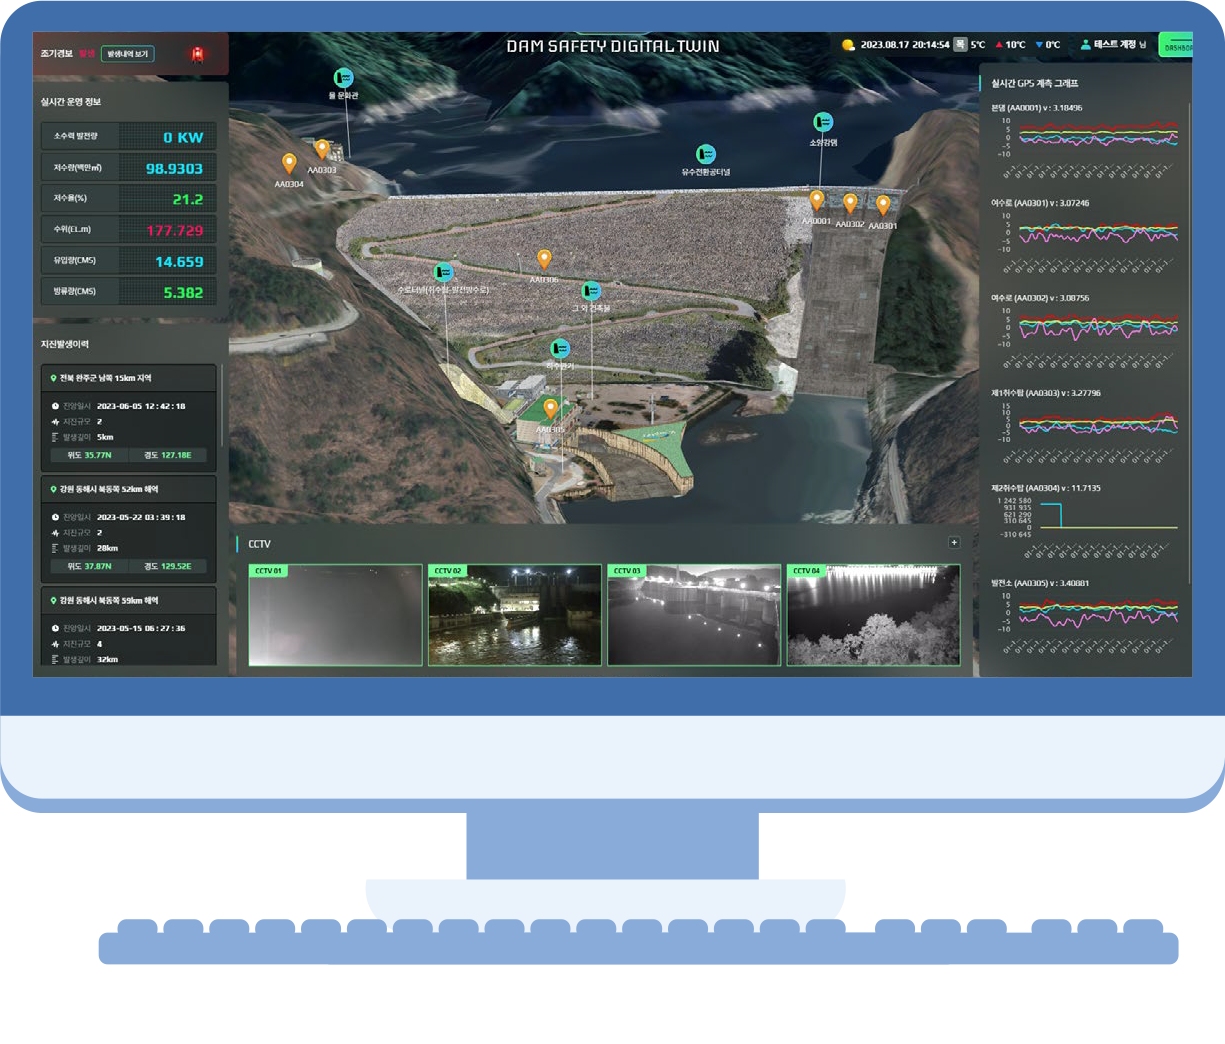Select the AA0303 orange GPS pin
This screenshot has height=1044, width=1225.
coord(321,149)
